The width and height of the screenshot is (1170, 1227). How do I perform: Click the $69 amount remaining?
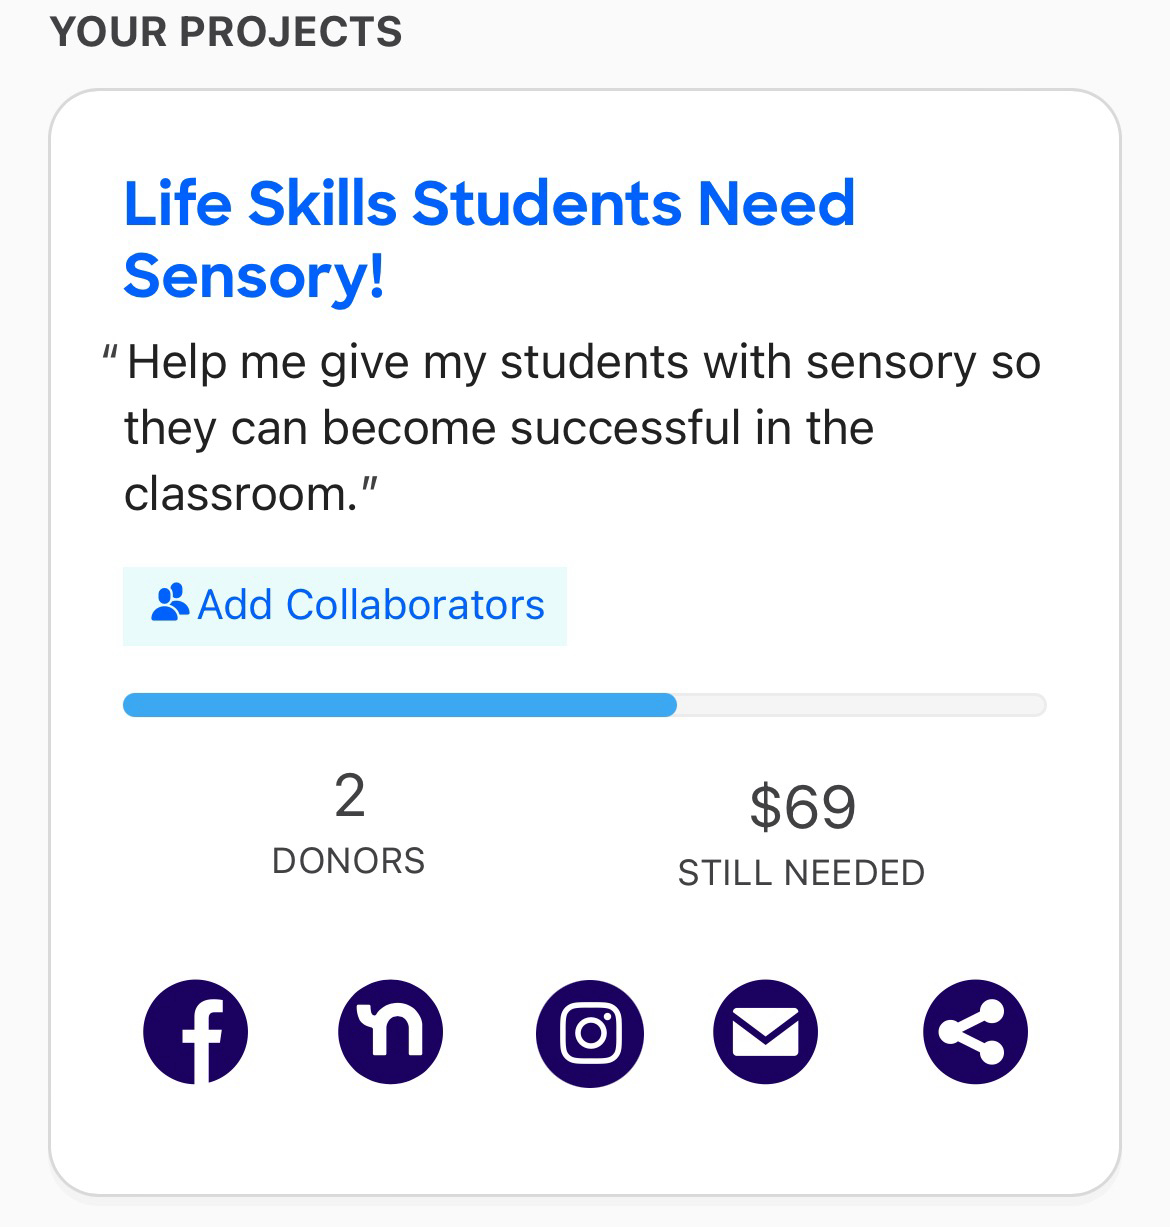coord(802,807)
